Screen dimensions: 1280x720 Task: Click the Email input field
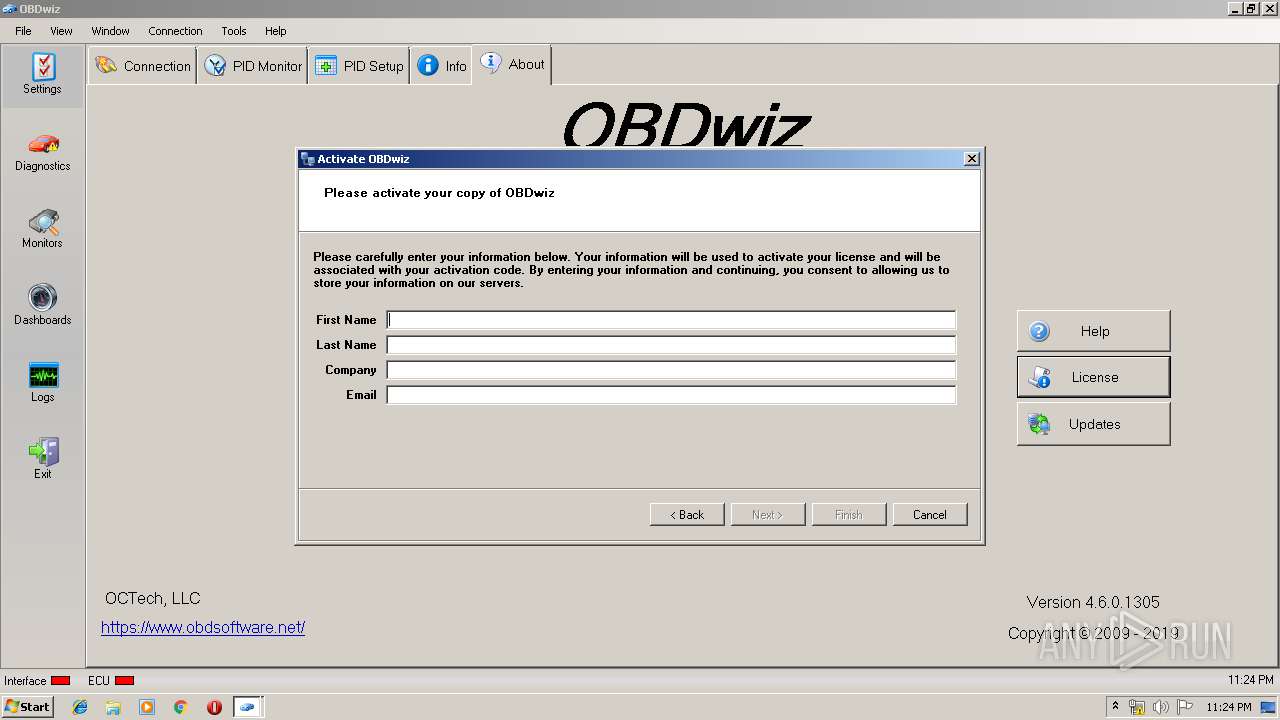671,395
